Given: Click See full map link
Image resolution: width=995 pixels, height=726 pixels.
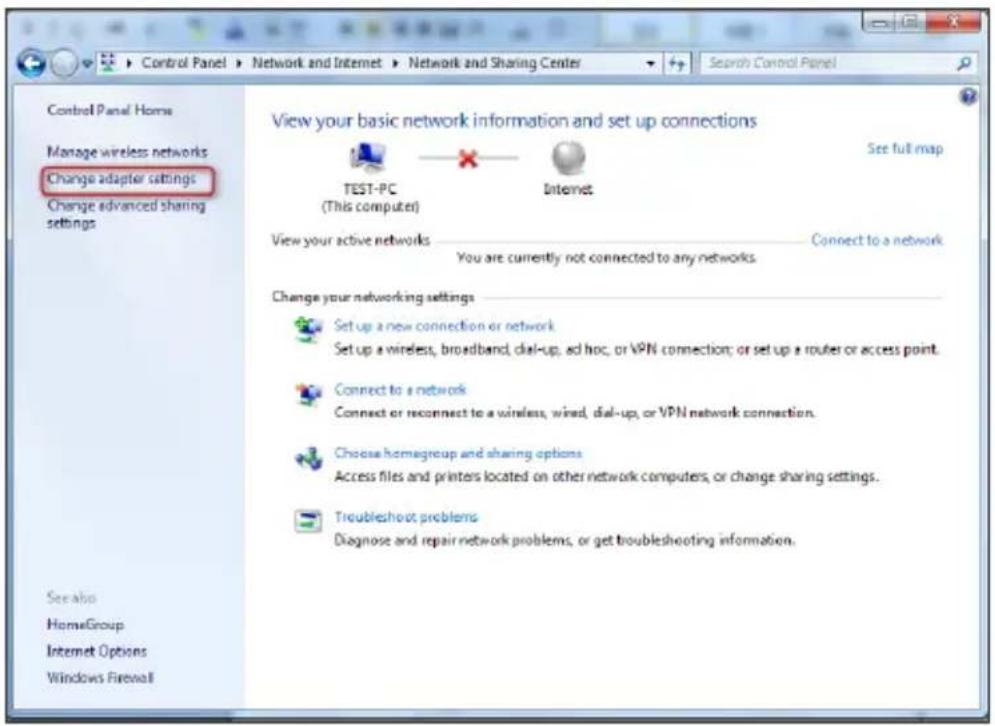Looking at the screenshot, I should tap(905, 148).
